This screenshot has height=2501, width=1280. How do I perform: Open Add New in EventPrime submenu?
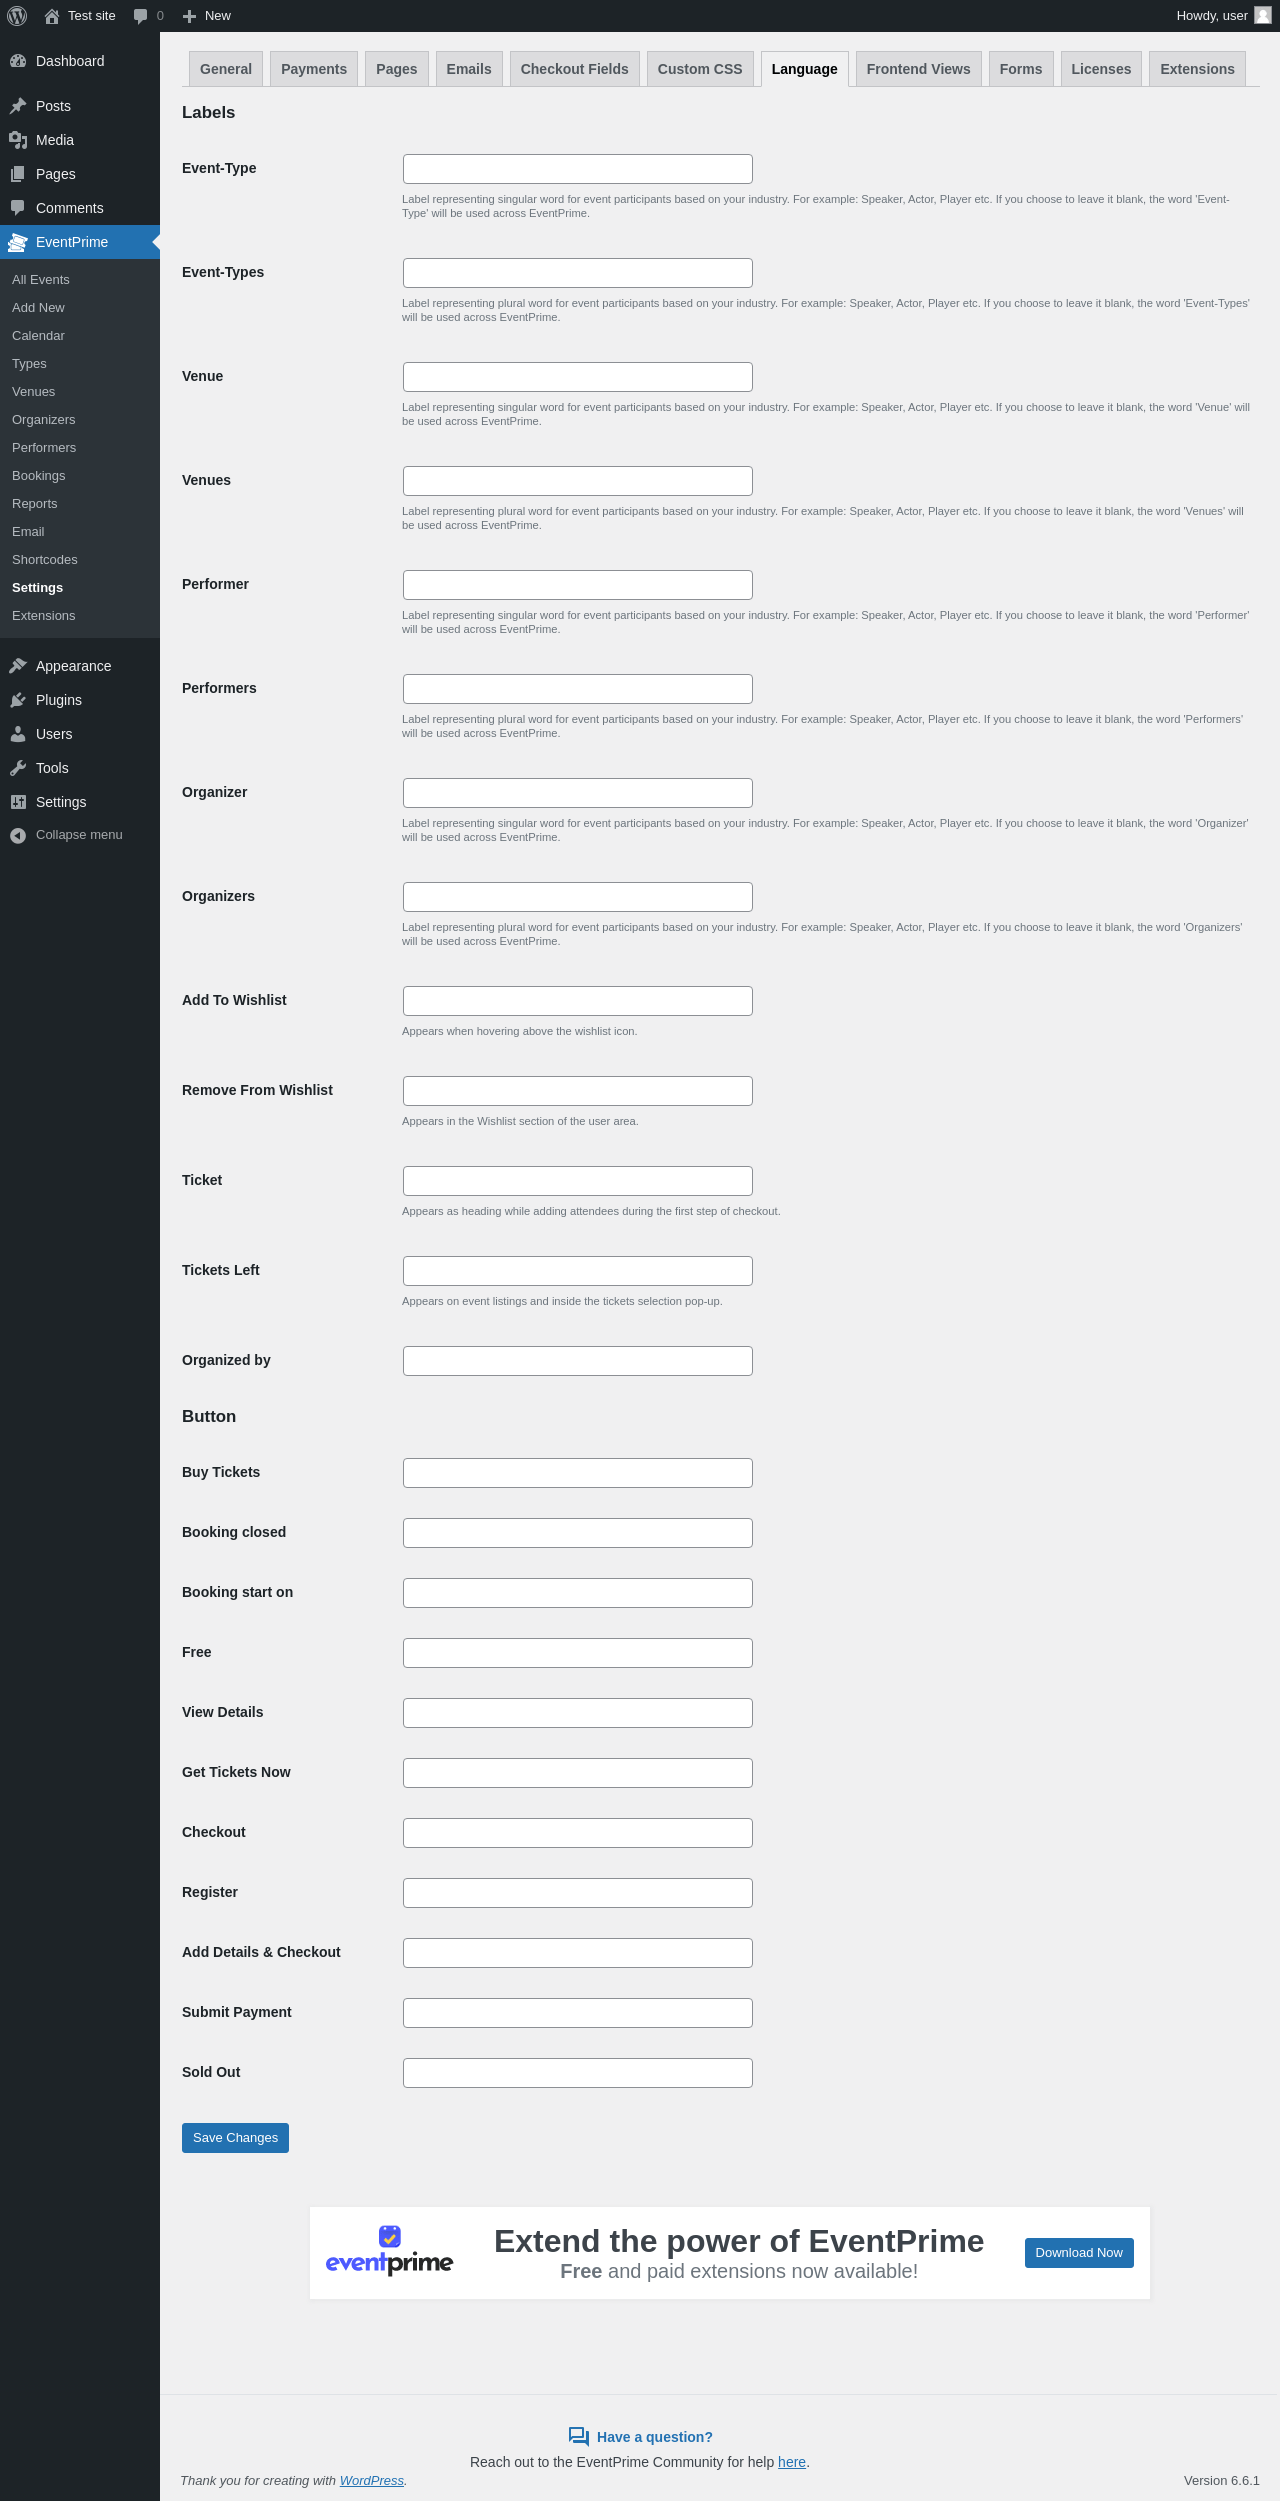38,308
